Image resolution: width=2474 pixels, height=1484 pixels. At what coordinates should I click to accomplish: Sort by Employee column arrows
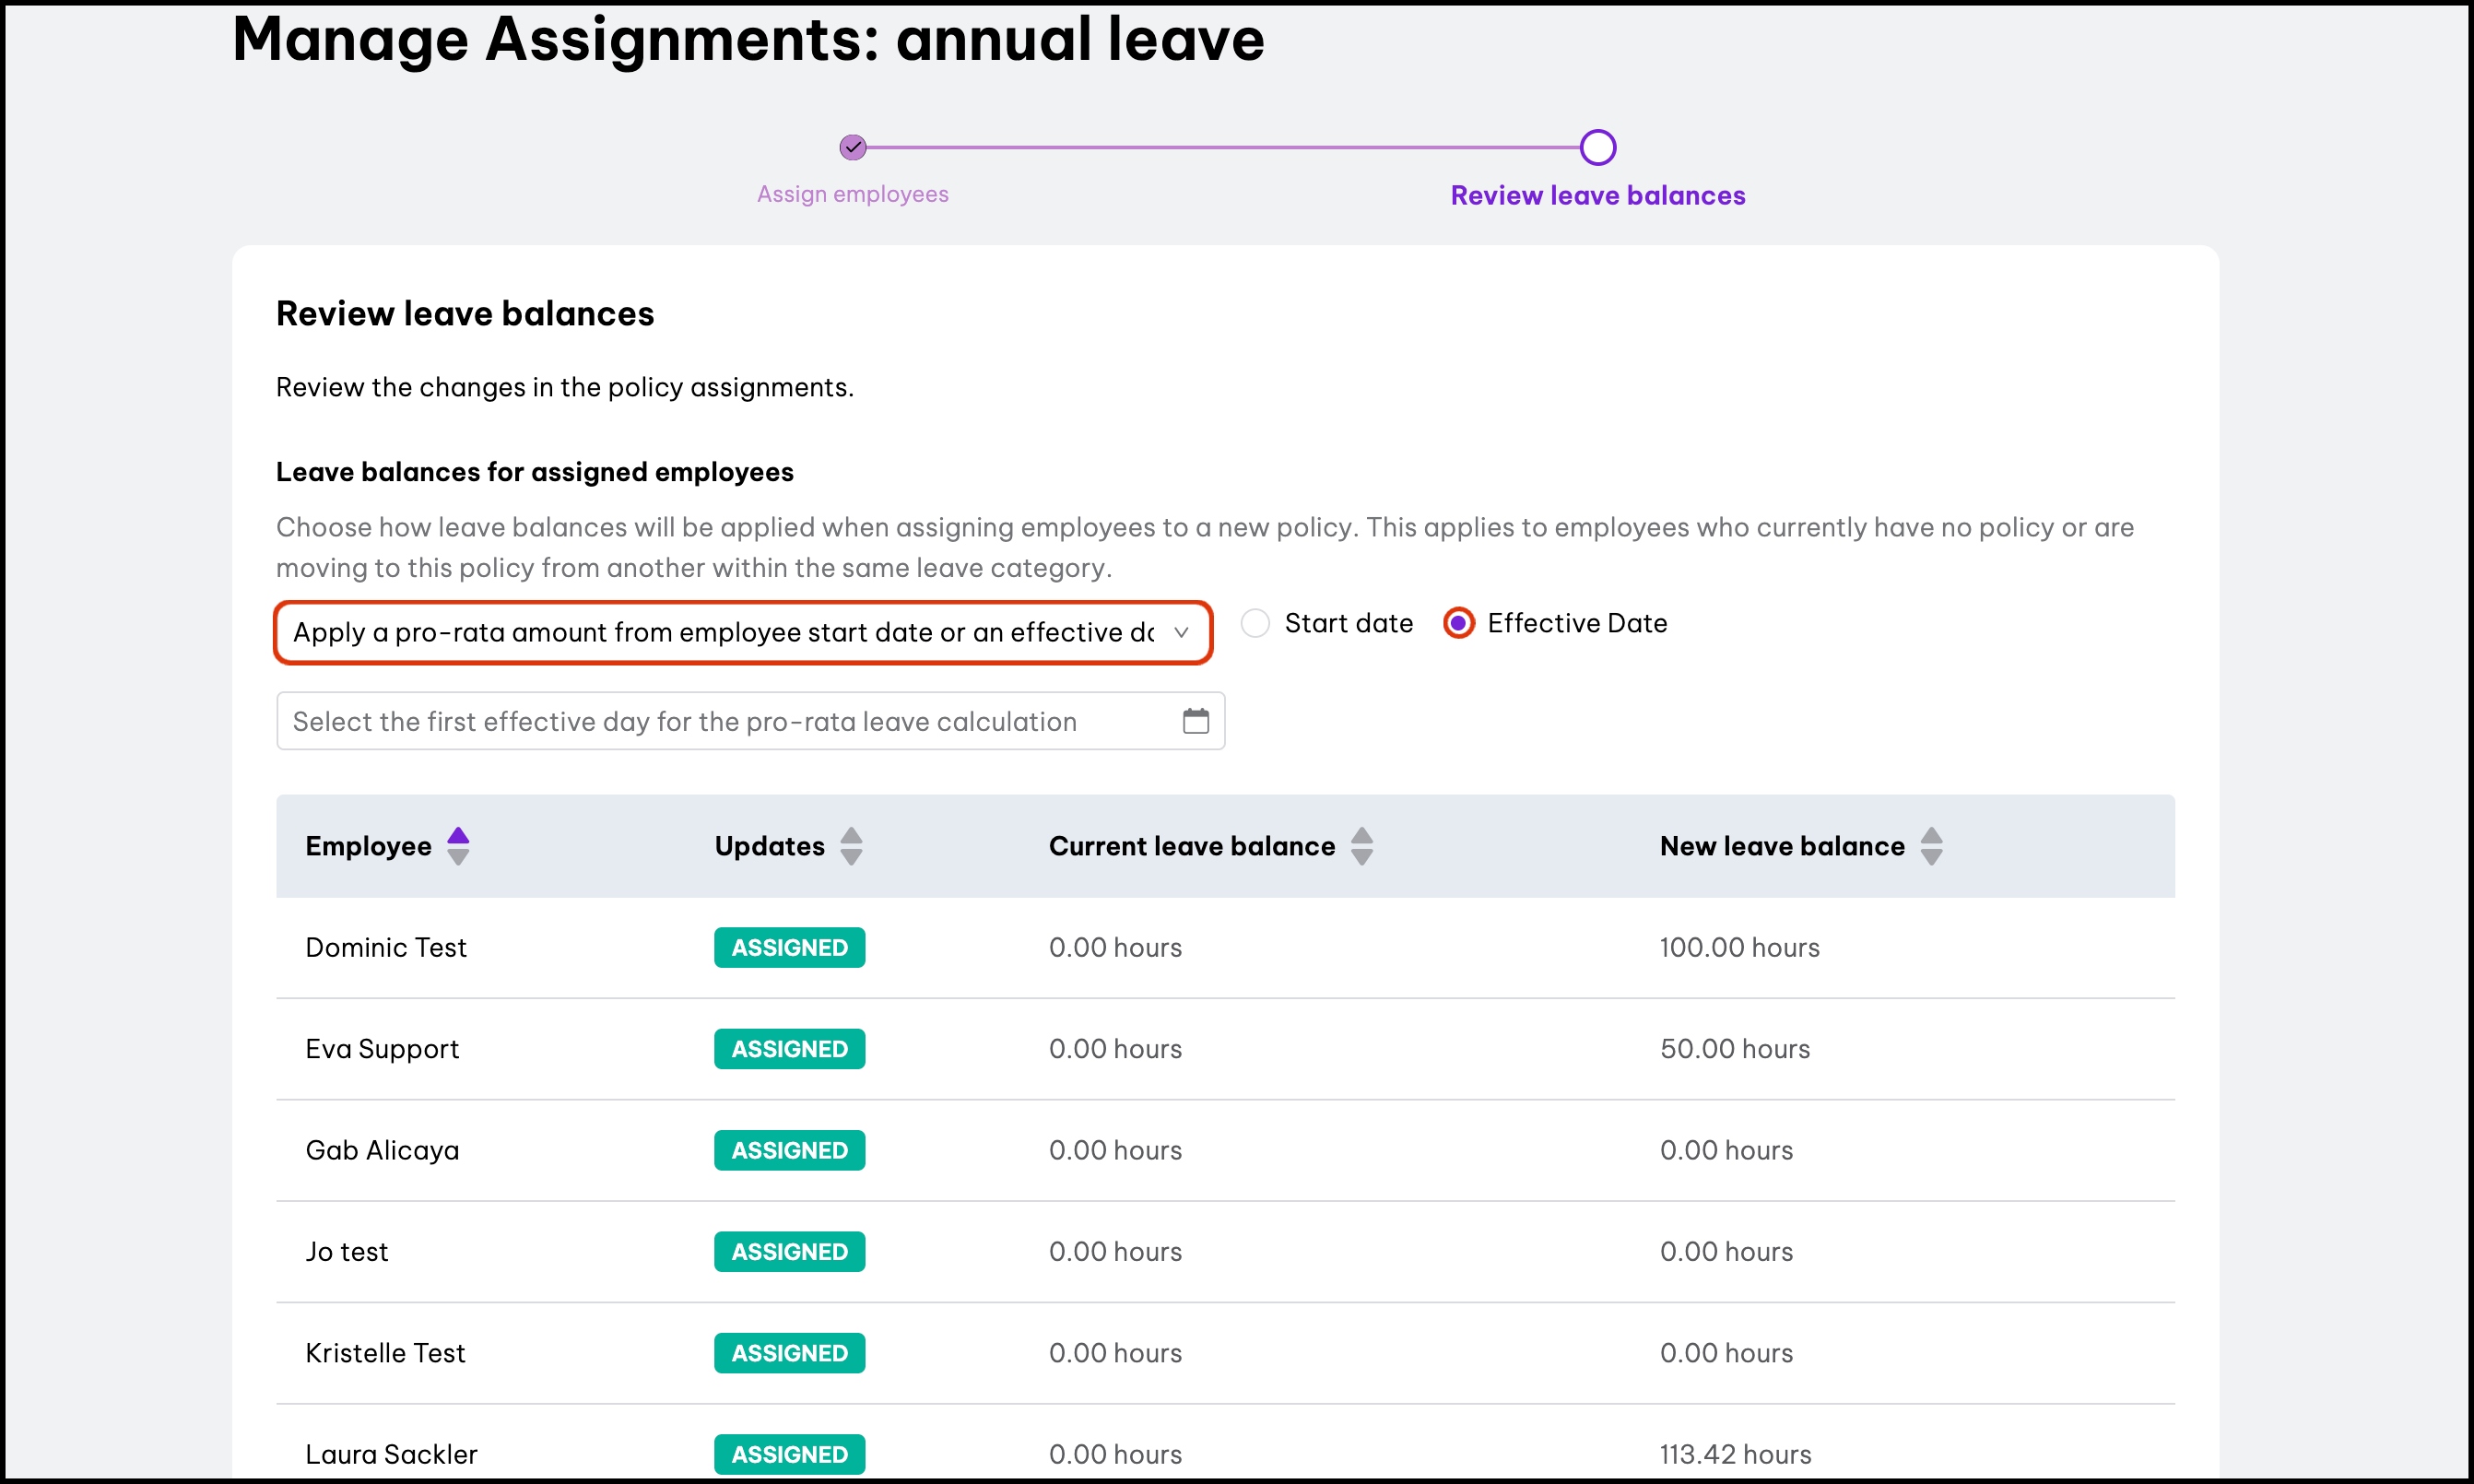[x=458, y=846]
